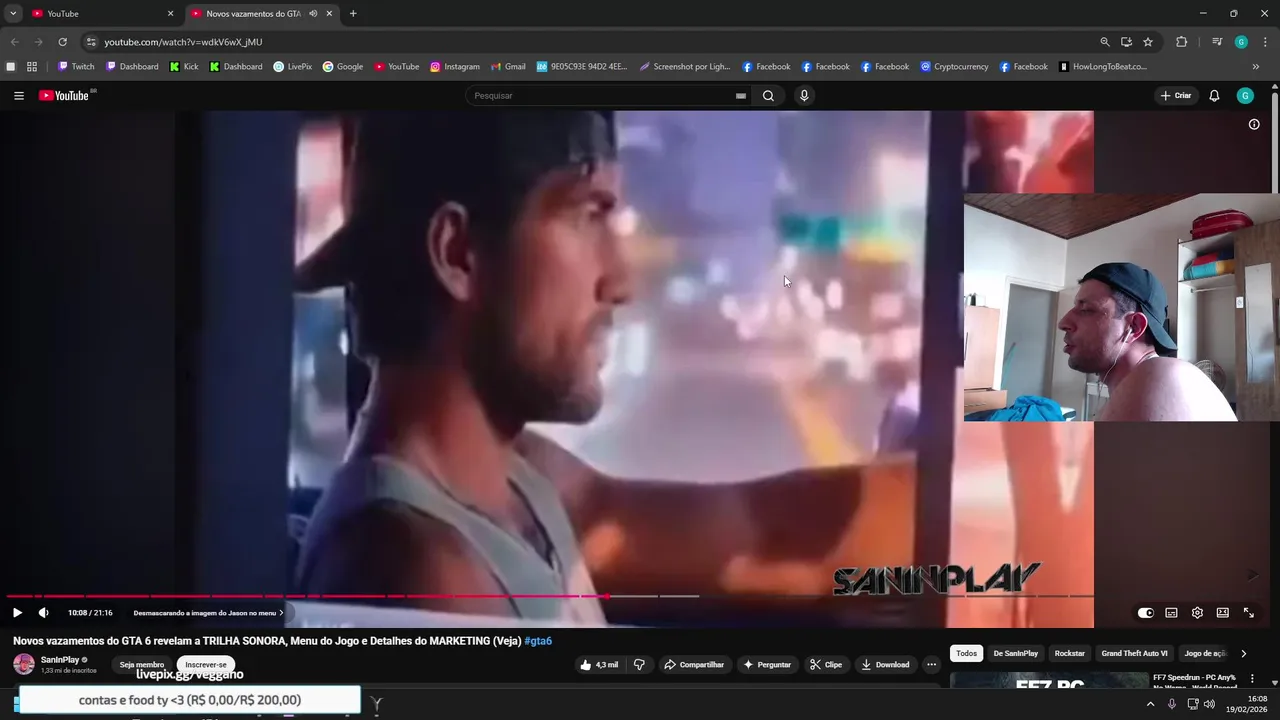Click the address bar URL
Viewport: 1280px width, 720px height.
pyautogui.click(x=183, y=42)
